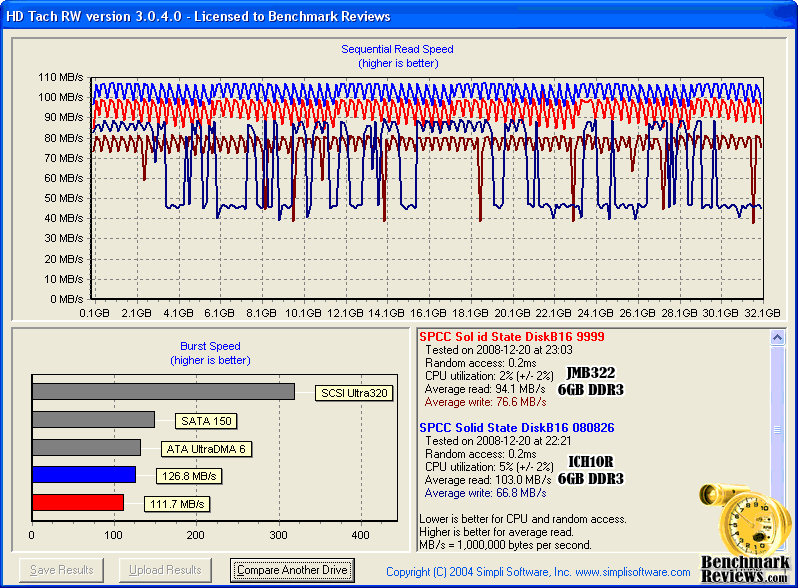This screenshot has height=588, width=798.
Task: Click the HD Tach RW title bar
Action: 399,16
